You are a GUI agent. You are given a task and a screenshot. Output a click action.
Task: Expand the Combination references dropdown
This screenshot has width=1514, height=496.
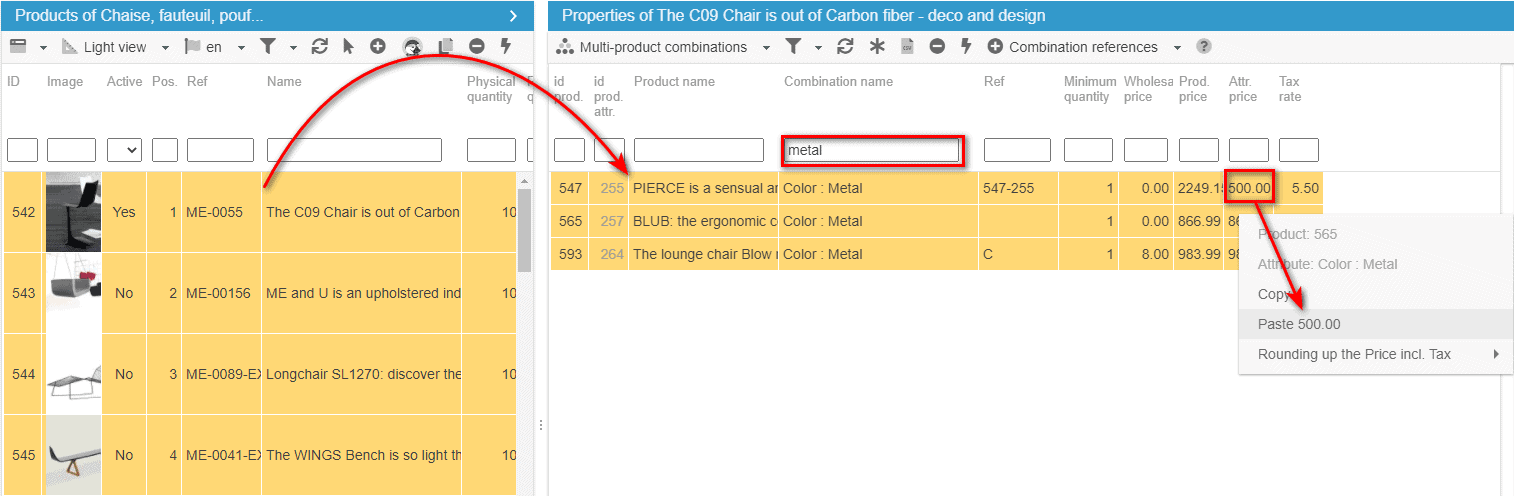[1177, 47]
